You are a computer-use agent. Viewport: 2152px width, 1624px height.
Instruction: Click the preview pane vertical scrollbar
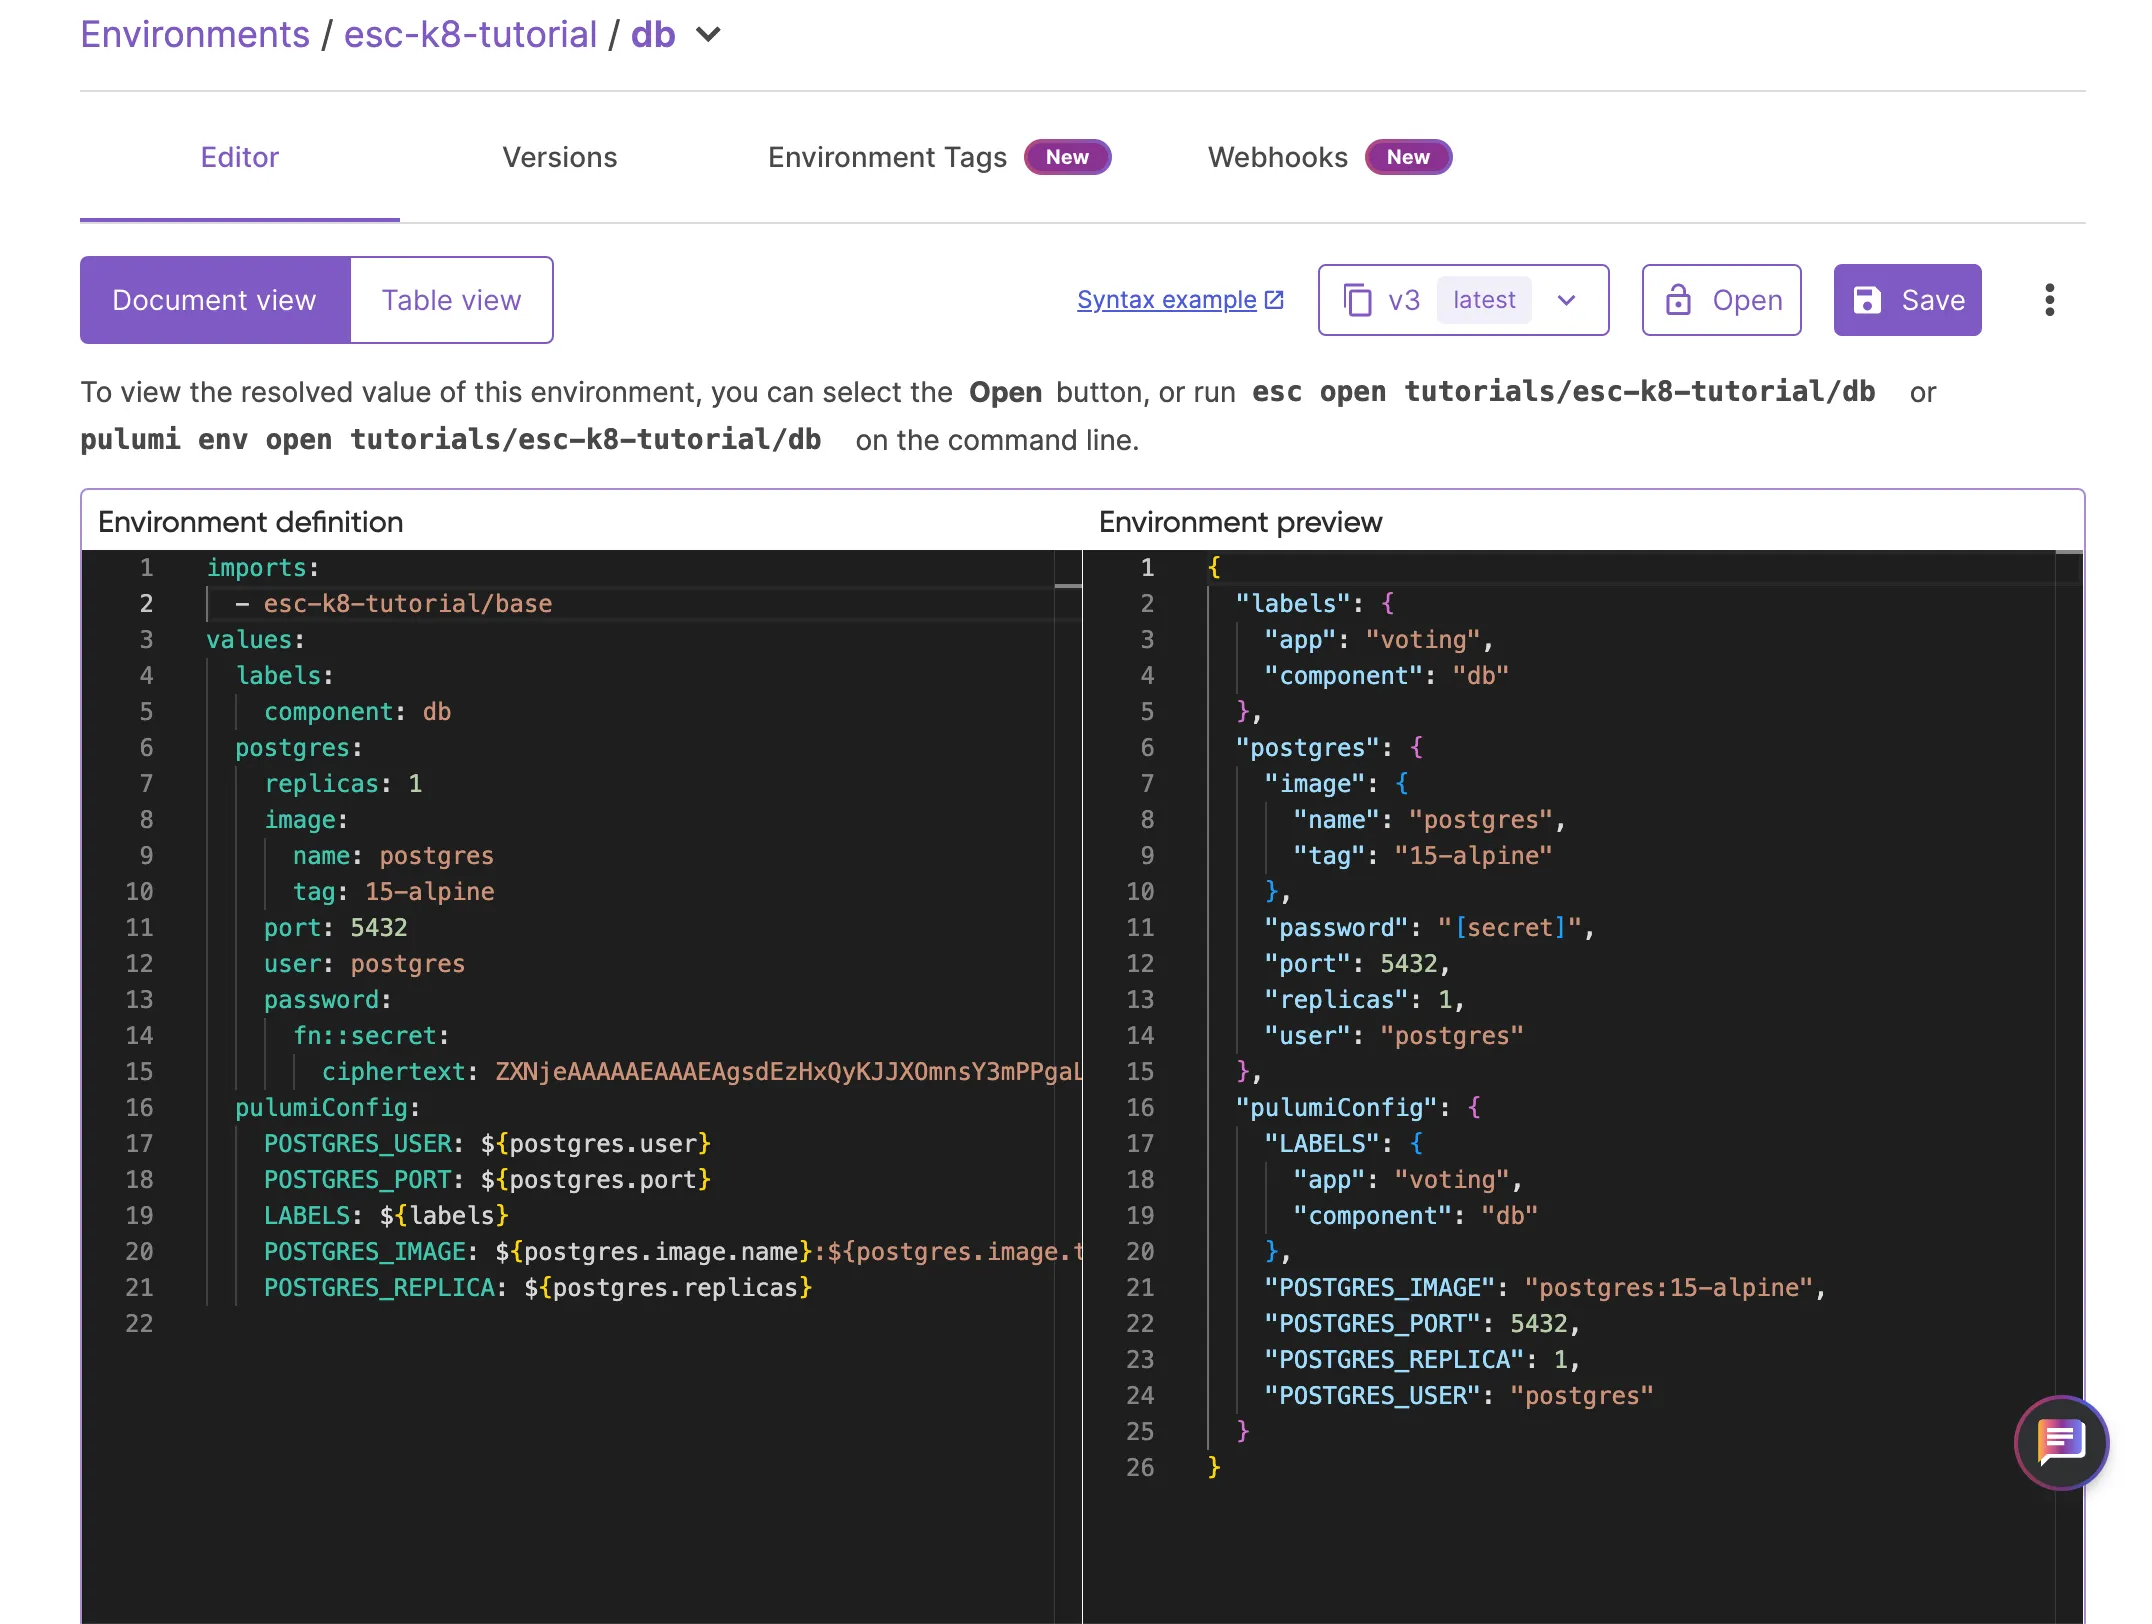(2069, 1085)
